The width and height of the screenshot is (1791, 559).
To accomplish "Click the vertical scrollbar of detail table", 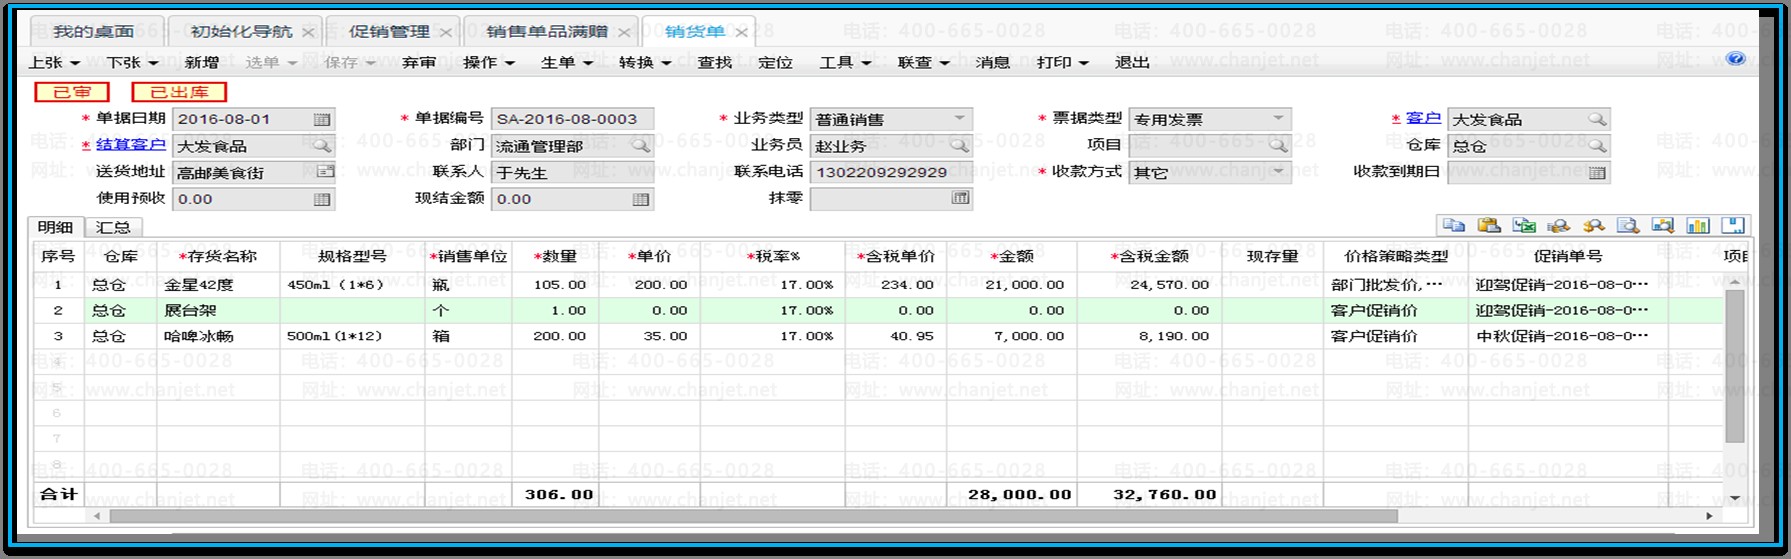I will tap(1735, 366).
